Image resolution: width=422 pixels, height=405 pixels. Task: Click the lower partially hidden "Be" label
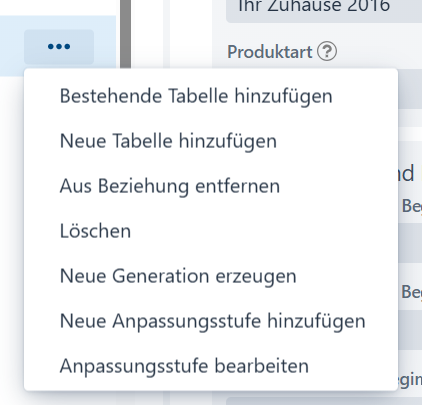412,292
